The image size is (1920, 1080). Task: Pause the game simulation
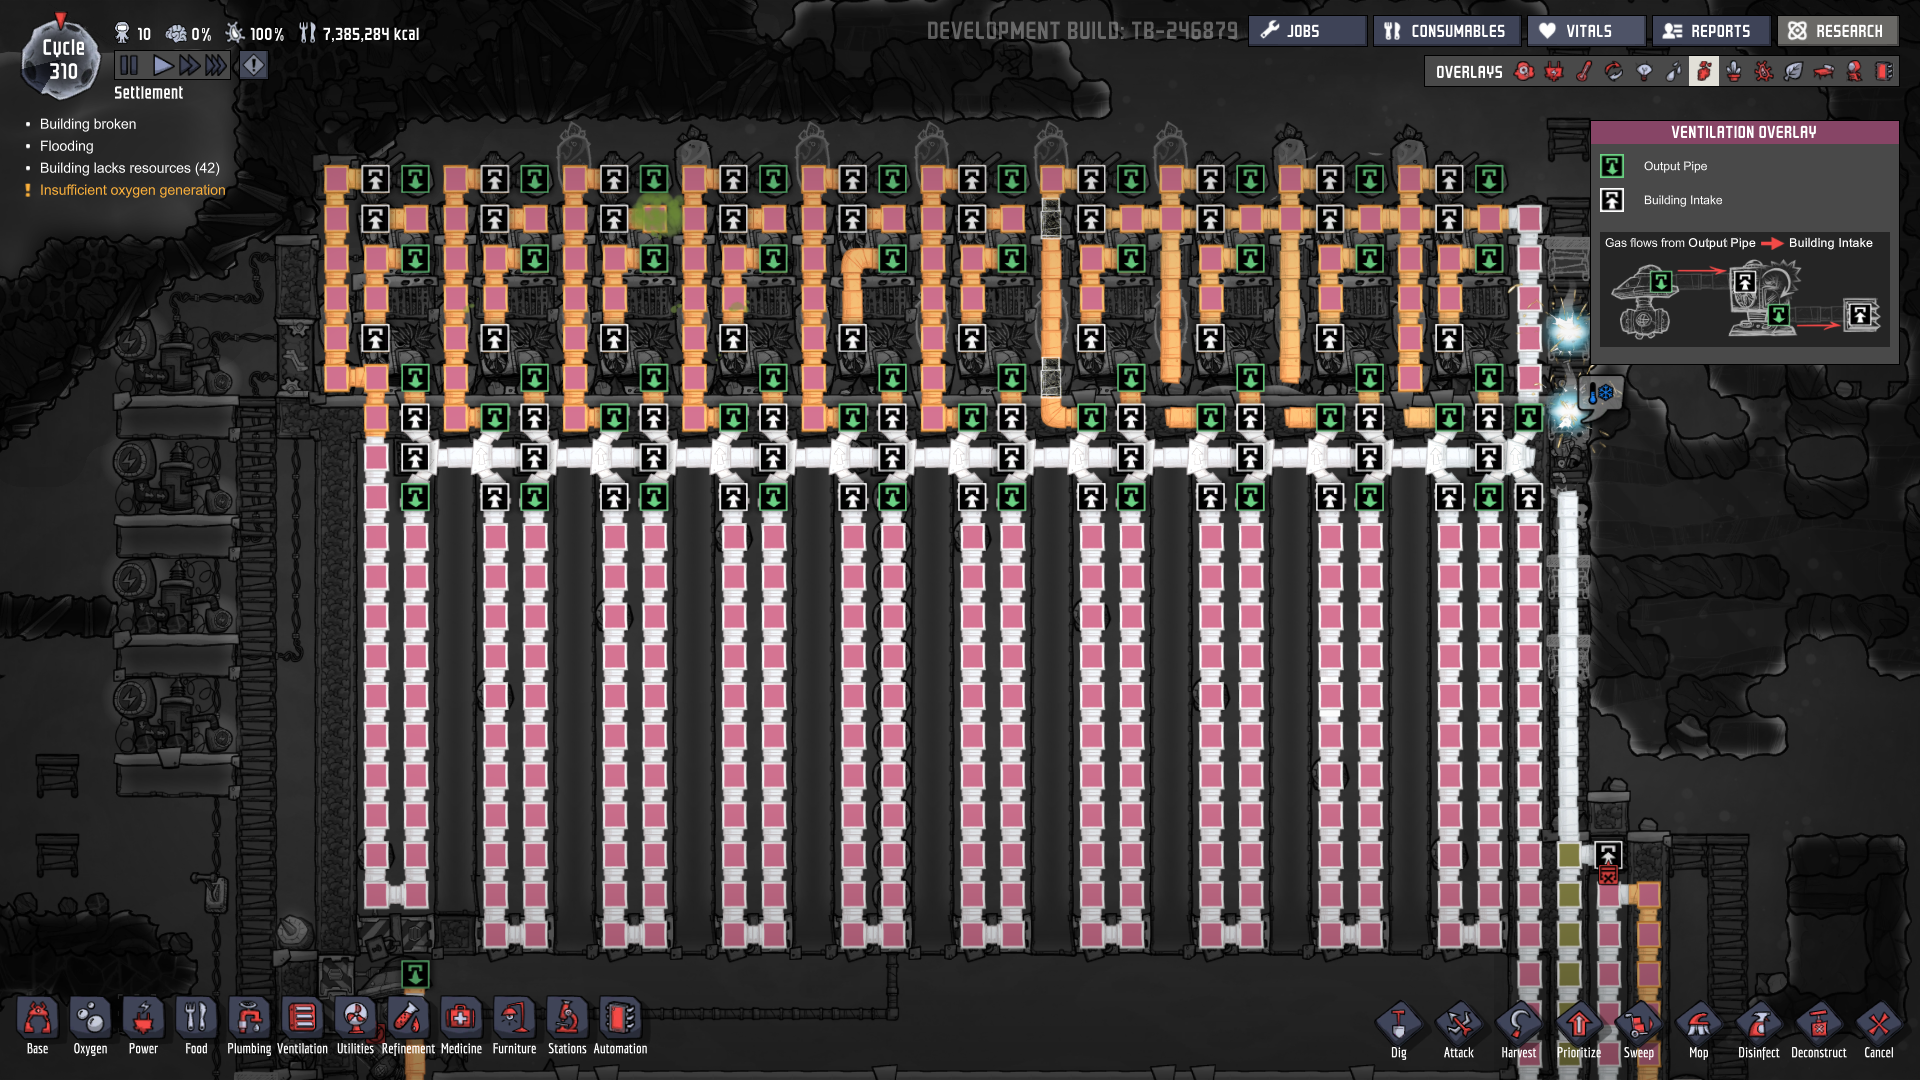pos(129,66)
